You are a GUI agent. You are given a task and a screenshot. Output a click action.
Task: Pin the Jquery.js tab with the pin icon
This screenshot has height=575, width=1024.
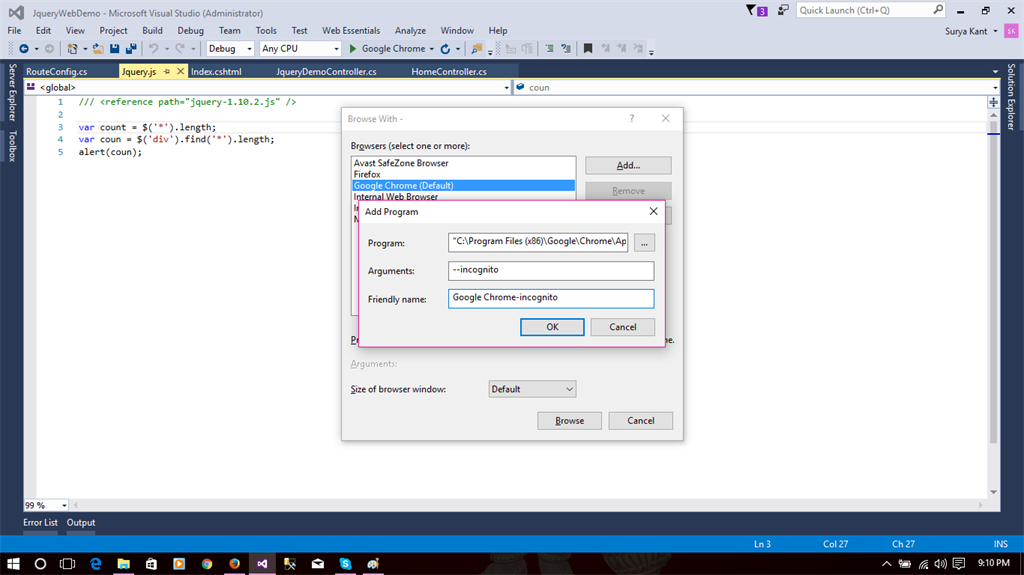(167, 71)
